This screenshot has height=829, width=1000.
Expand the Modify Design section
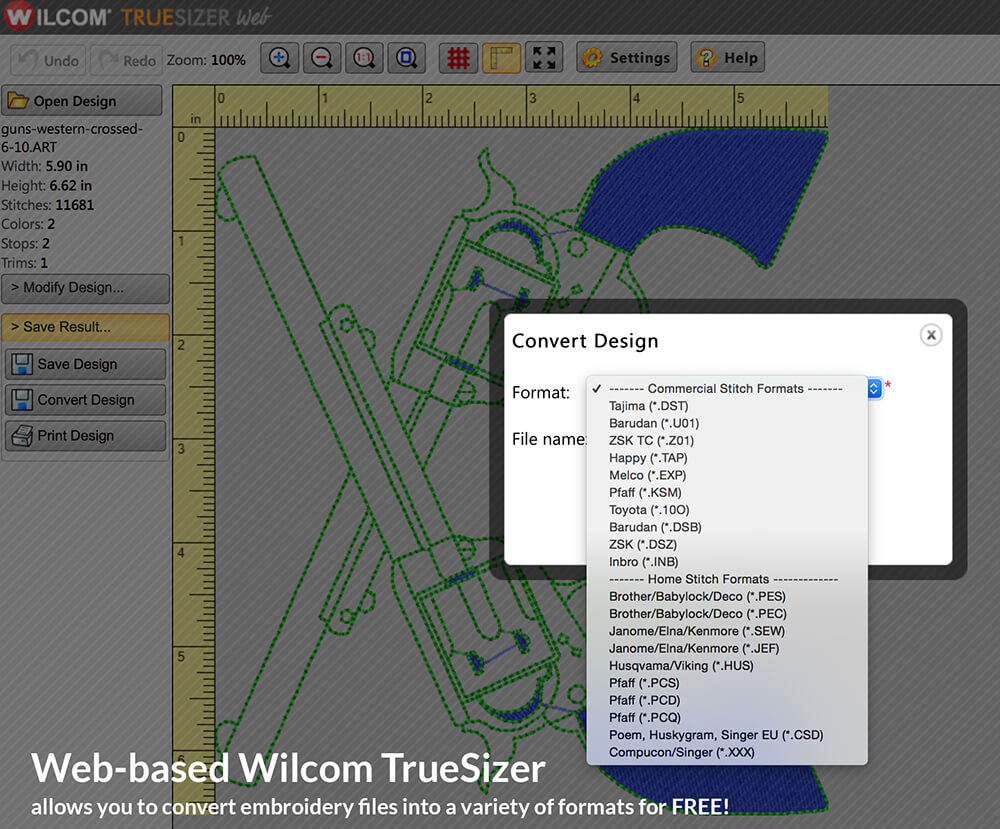85,288
